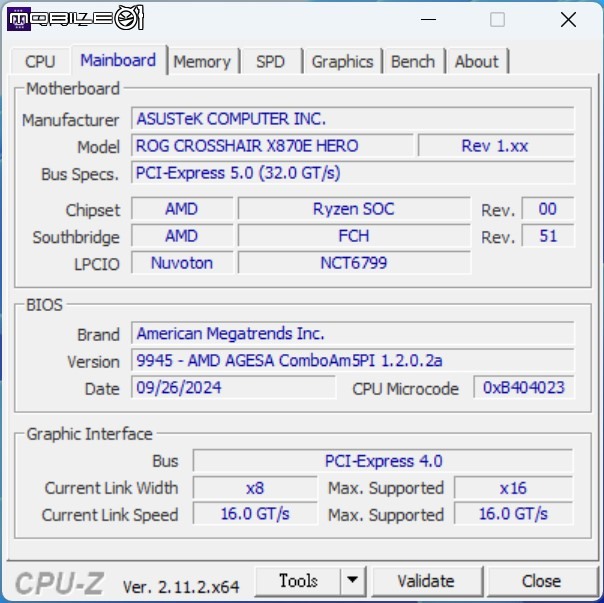Screen dimensions: 604x603
Task: Click the Current Link Width x8 value
Action: 255,488
